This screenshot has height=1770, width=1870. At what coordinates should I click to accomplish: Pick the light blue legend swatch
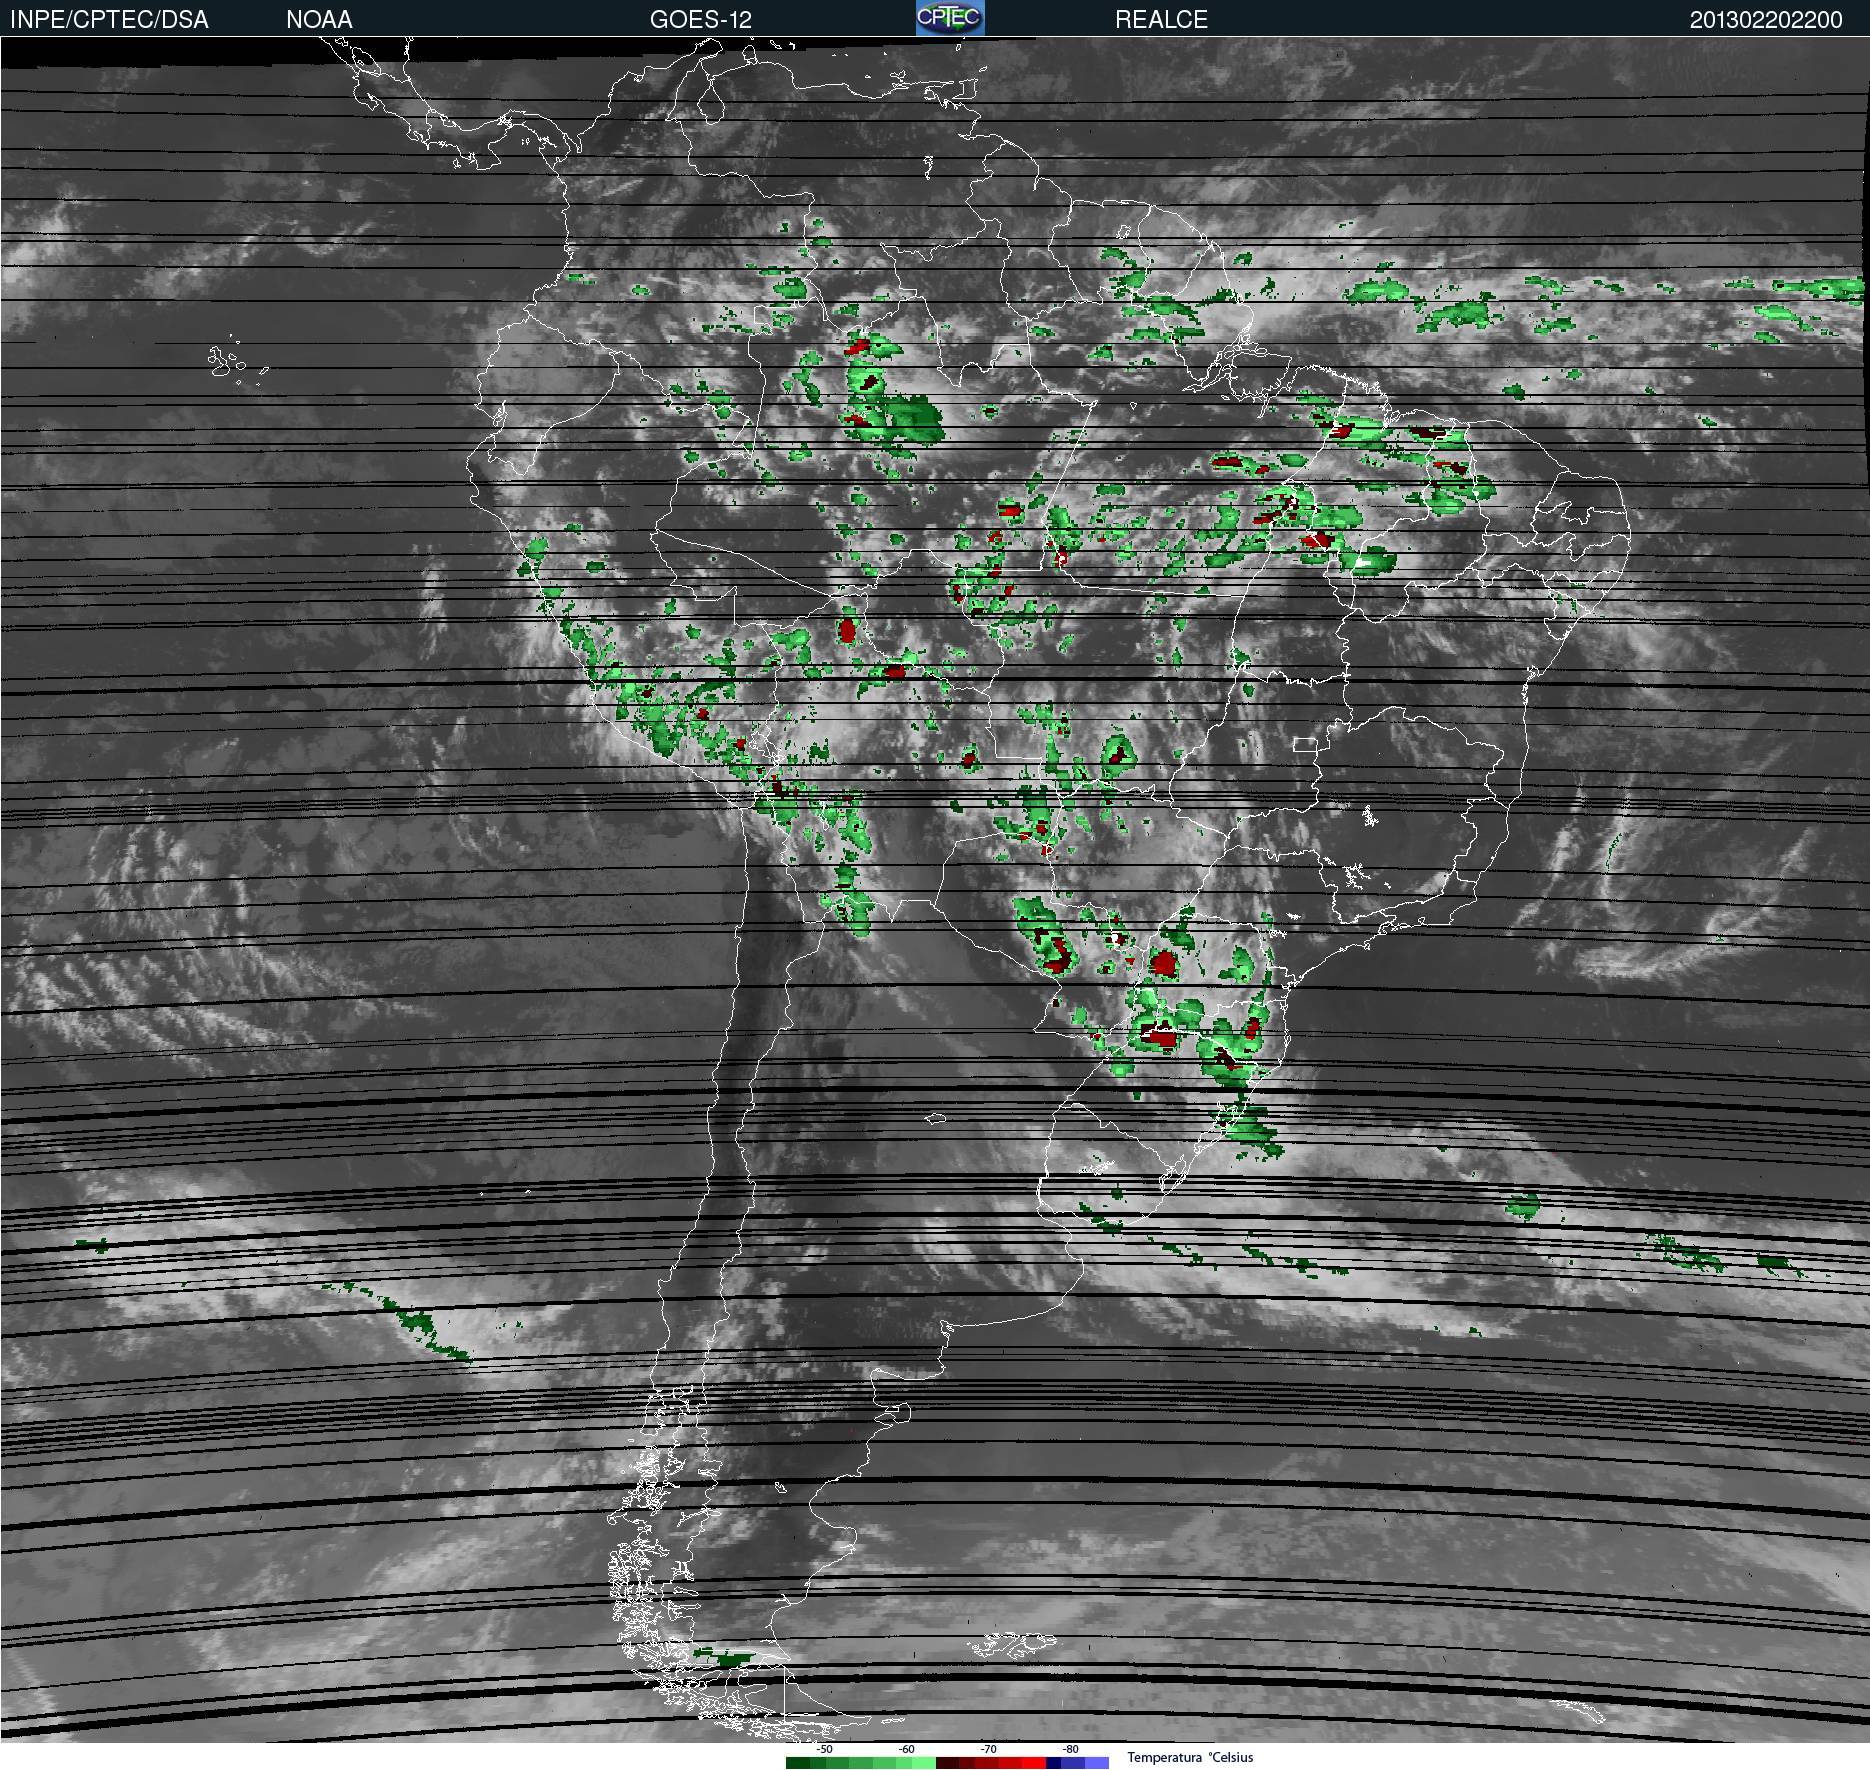coord(1097,1763)
